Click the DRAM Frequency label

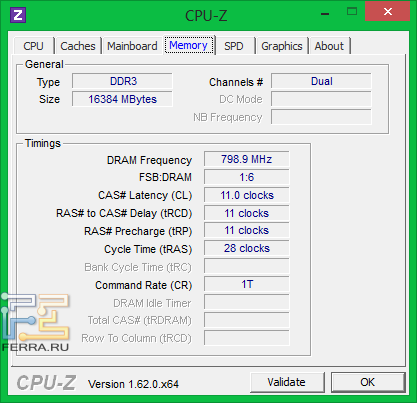pyautogui.click(x=149, y=160)
